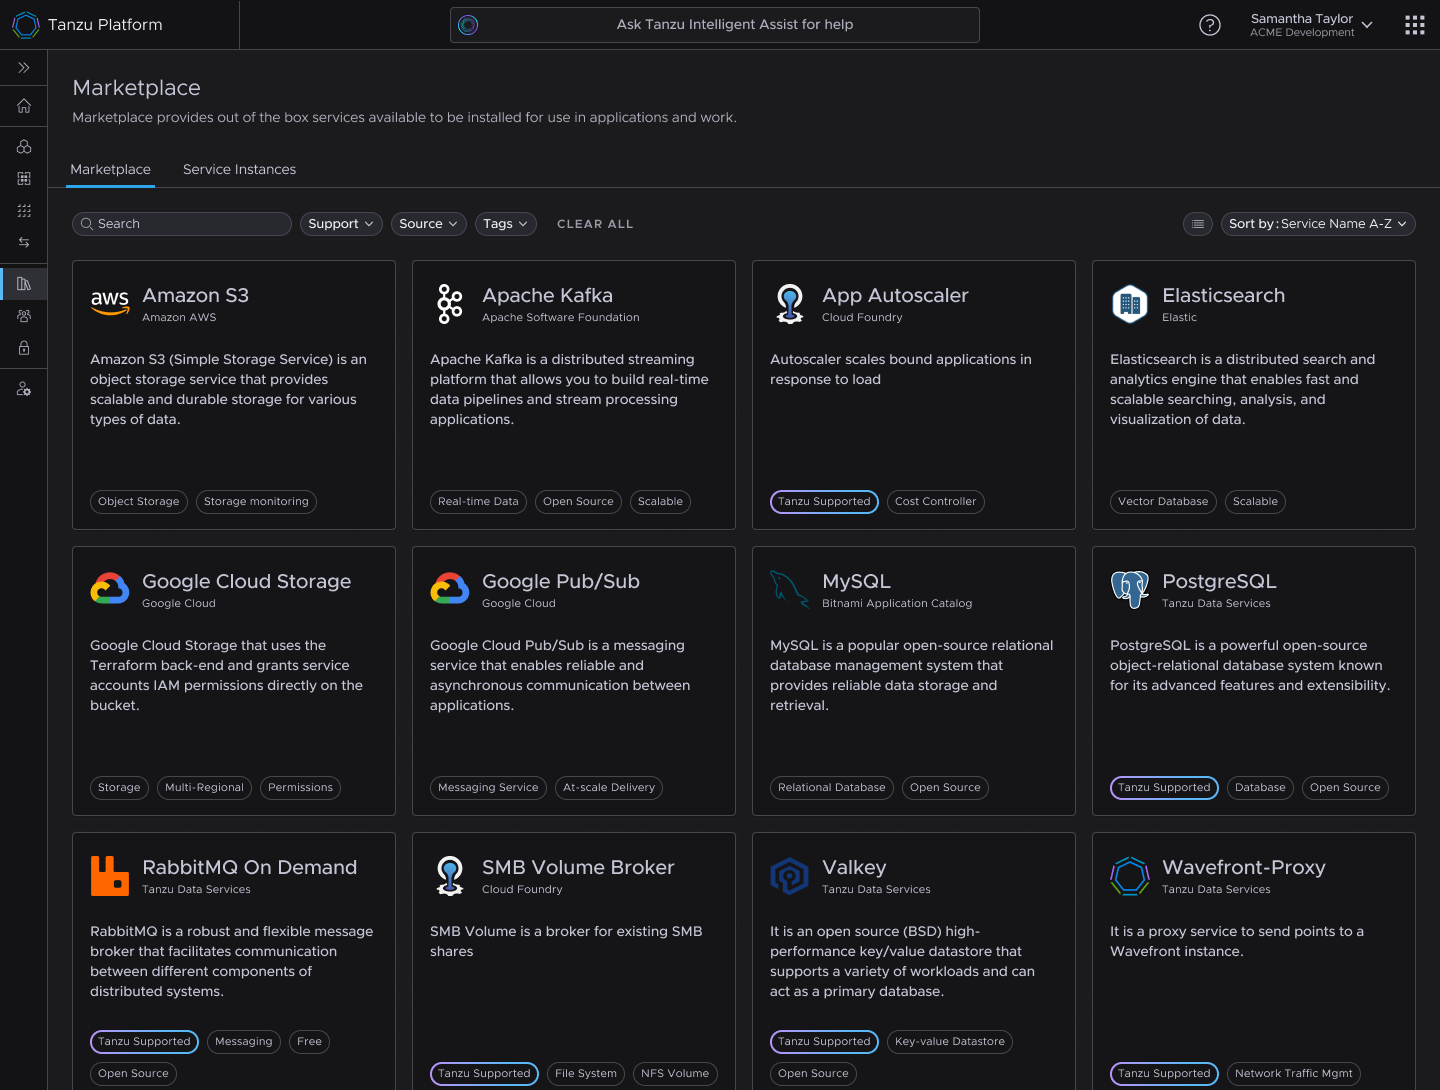Screen dimensions: 1440x1090
Task: Open the App Autoscaler card title
Action: click(895, 295)
